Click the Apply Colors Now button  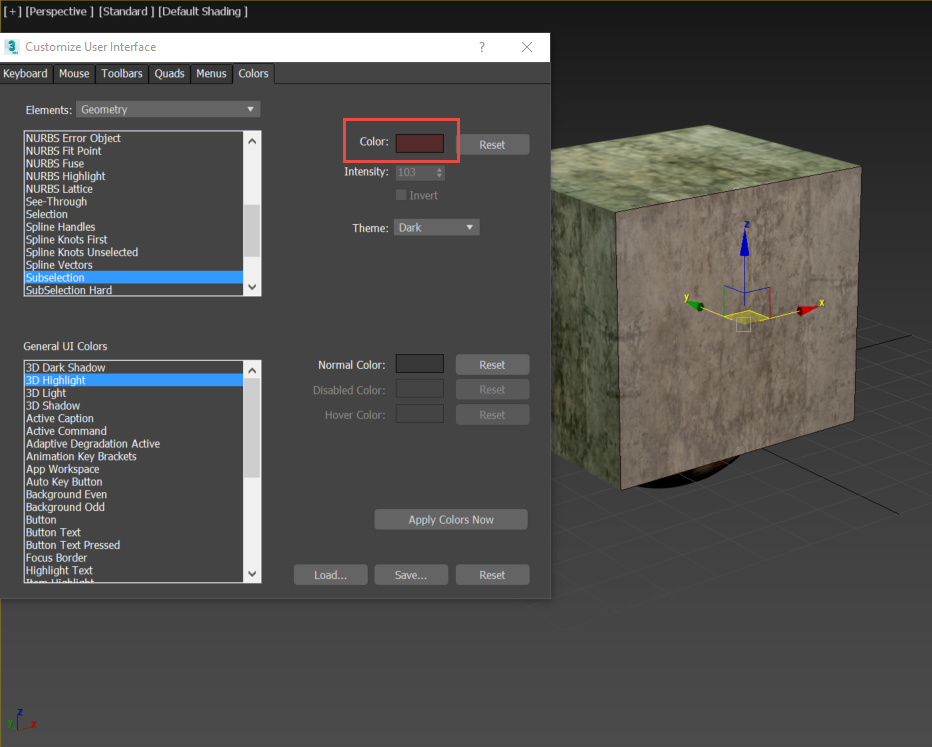[450, 519]
